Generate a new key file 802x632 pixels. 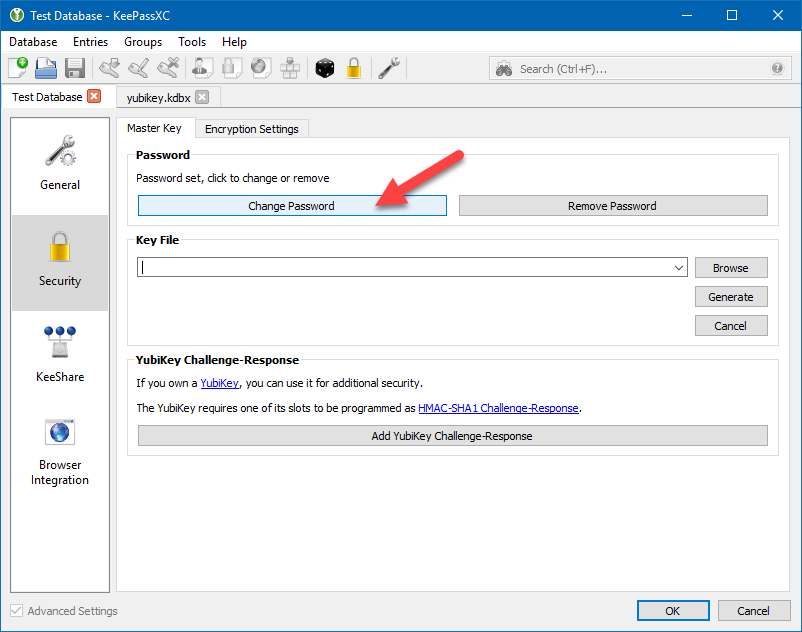click(x=731, y=297)
